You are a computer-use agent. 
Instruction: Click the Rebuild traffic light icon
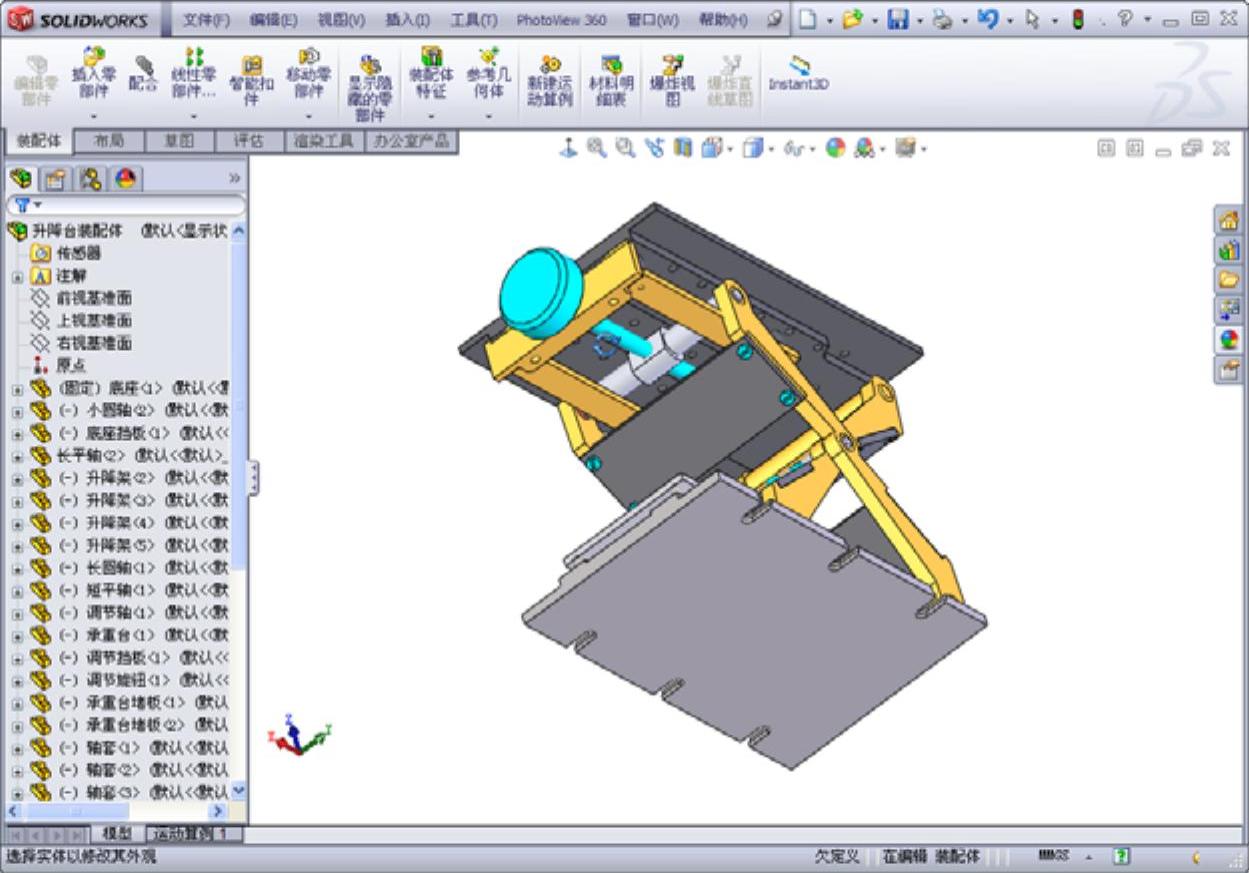[x=1078, y=19]
